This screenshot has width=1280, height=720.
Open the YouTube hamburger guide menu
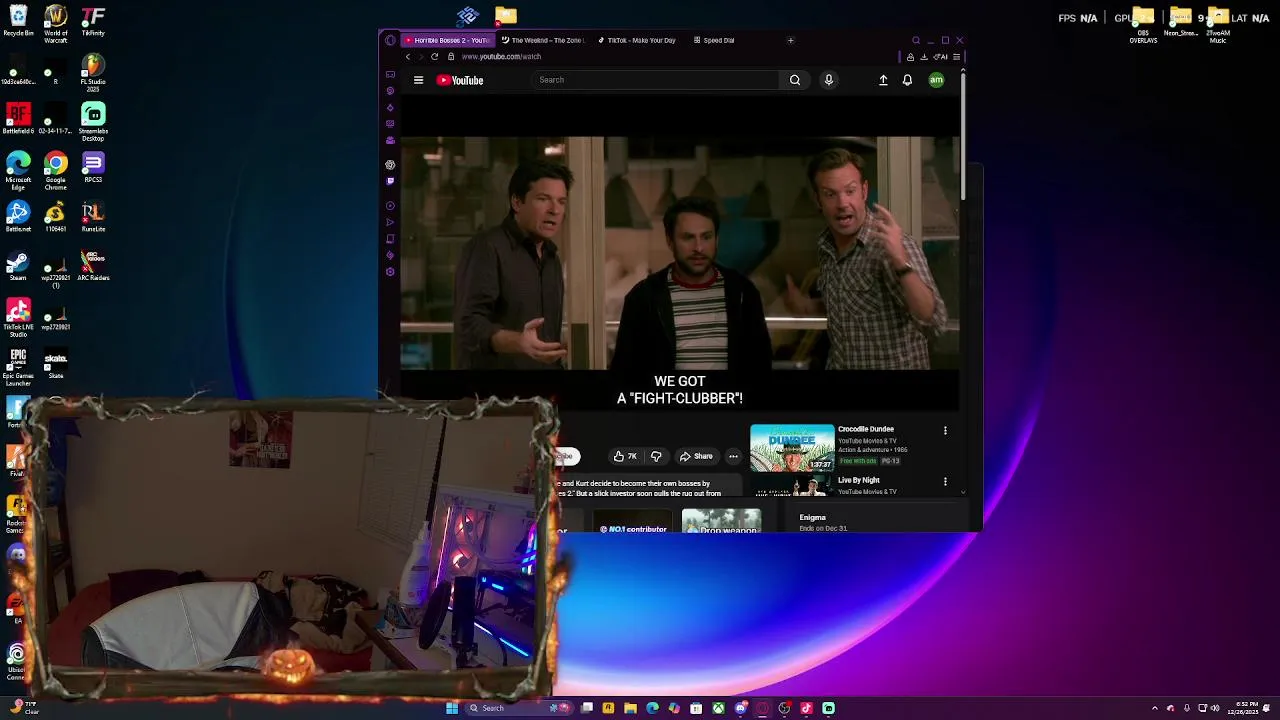[x=418, y=80]
